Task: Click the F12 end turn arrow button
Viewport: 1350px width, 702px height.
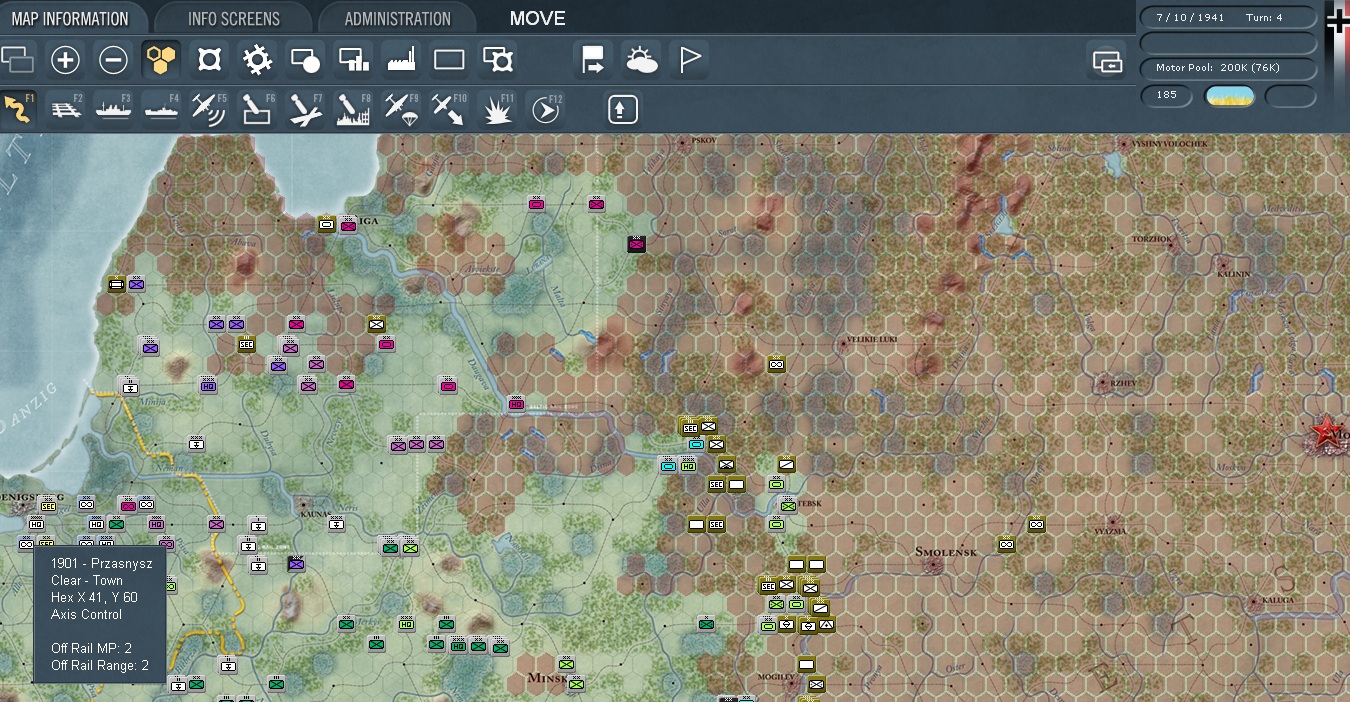Action: click(545, 109)
